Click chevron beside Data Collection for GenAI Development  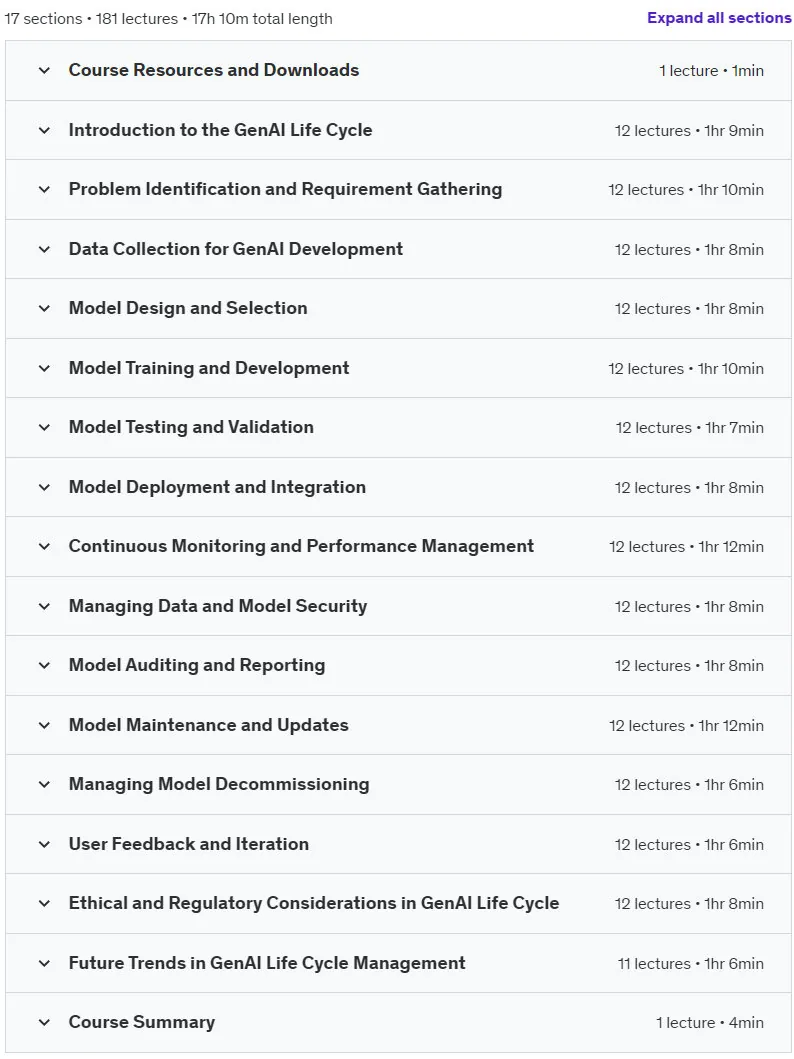click(45, 249)
